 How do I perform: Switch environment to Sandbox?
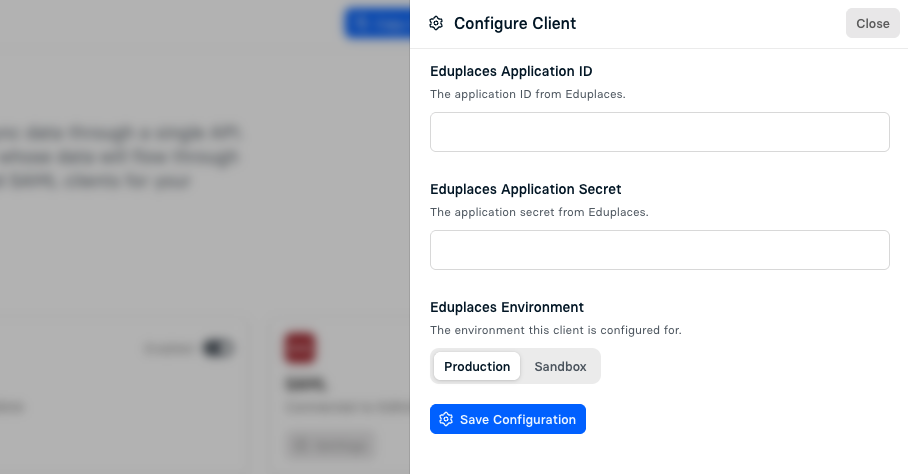[x=560, y=366]
